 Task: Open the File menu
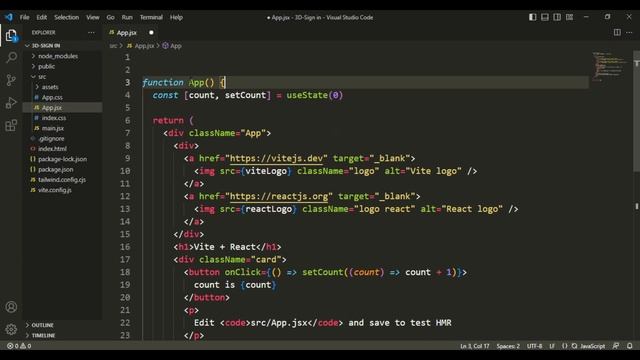(x=24, y=17)
